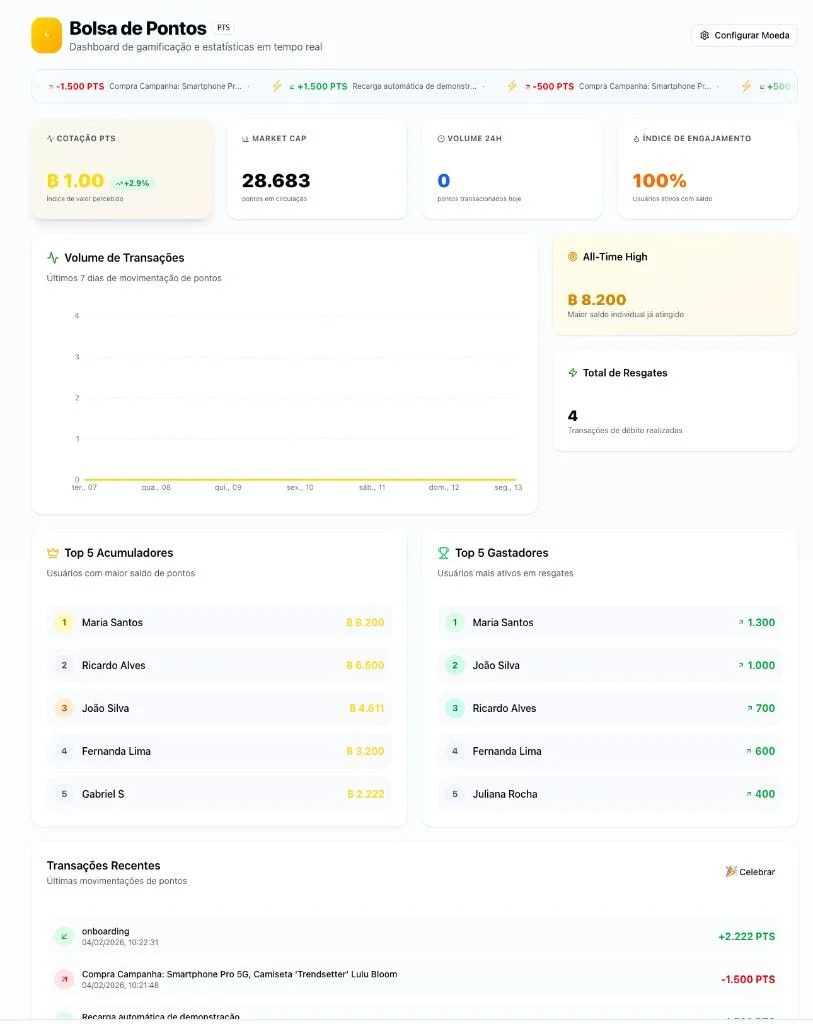Click the seg., 13 point on chart axis
Image resolution: width=813 pixels, height=1024 pixels.
[508, 487]
